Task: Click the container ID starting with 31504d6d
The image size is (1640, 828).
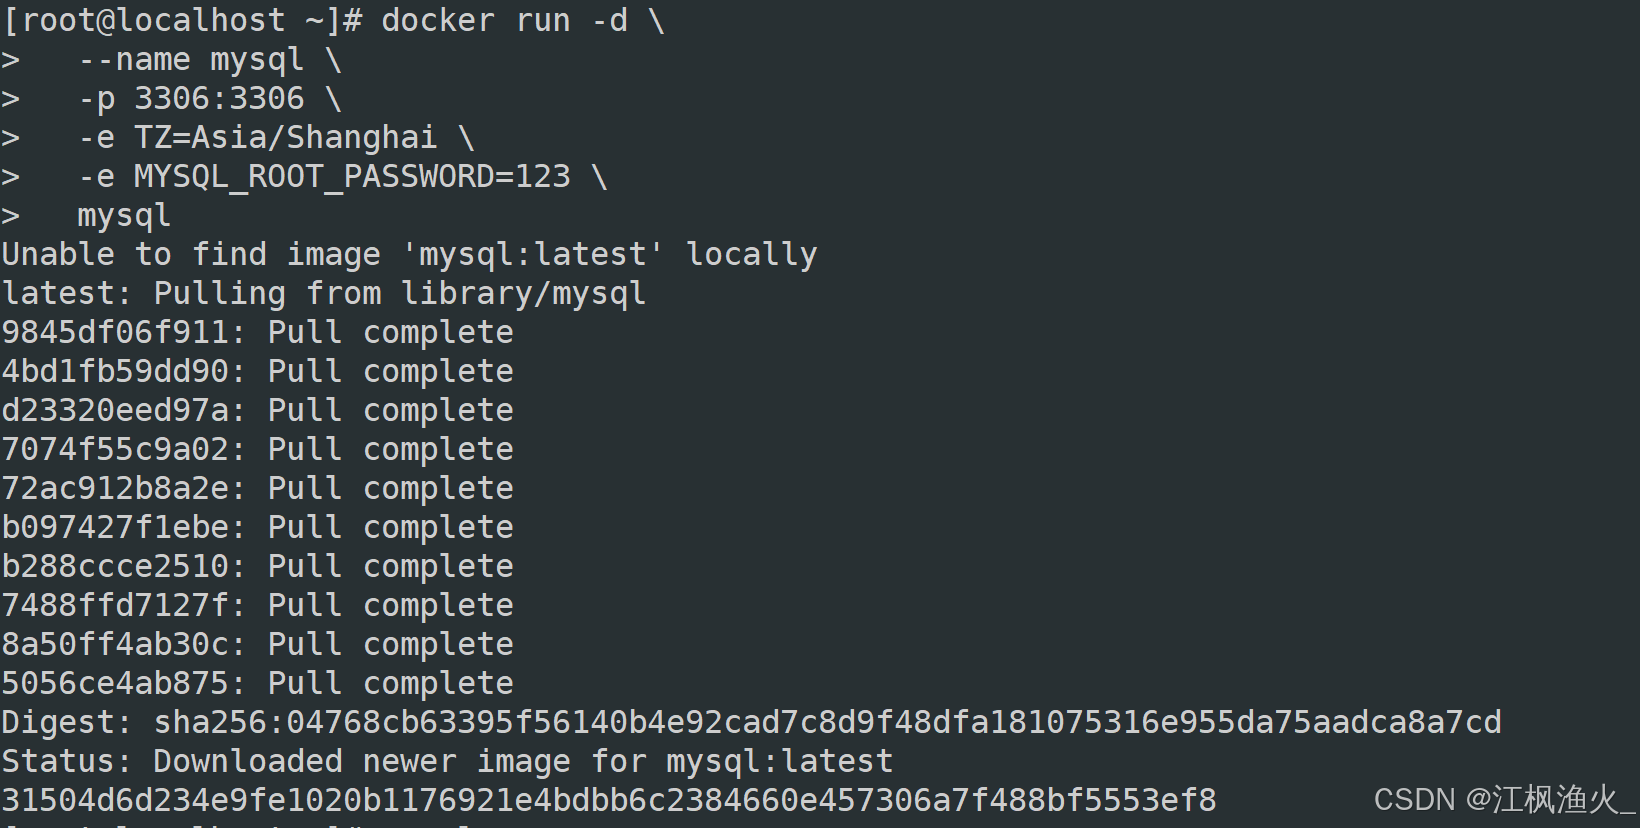Action: pos(609,800)
